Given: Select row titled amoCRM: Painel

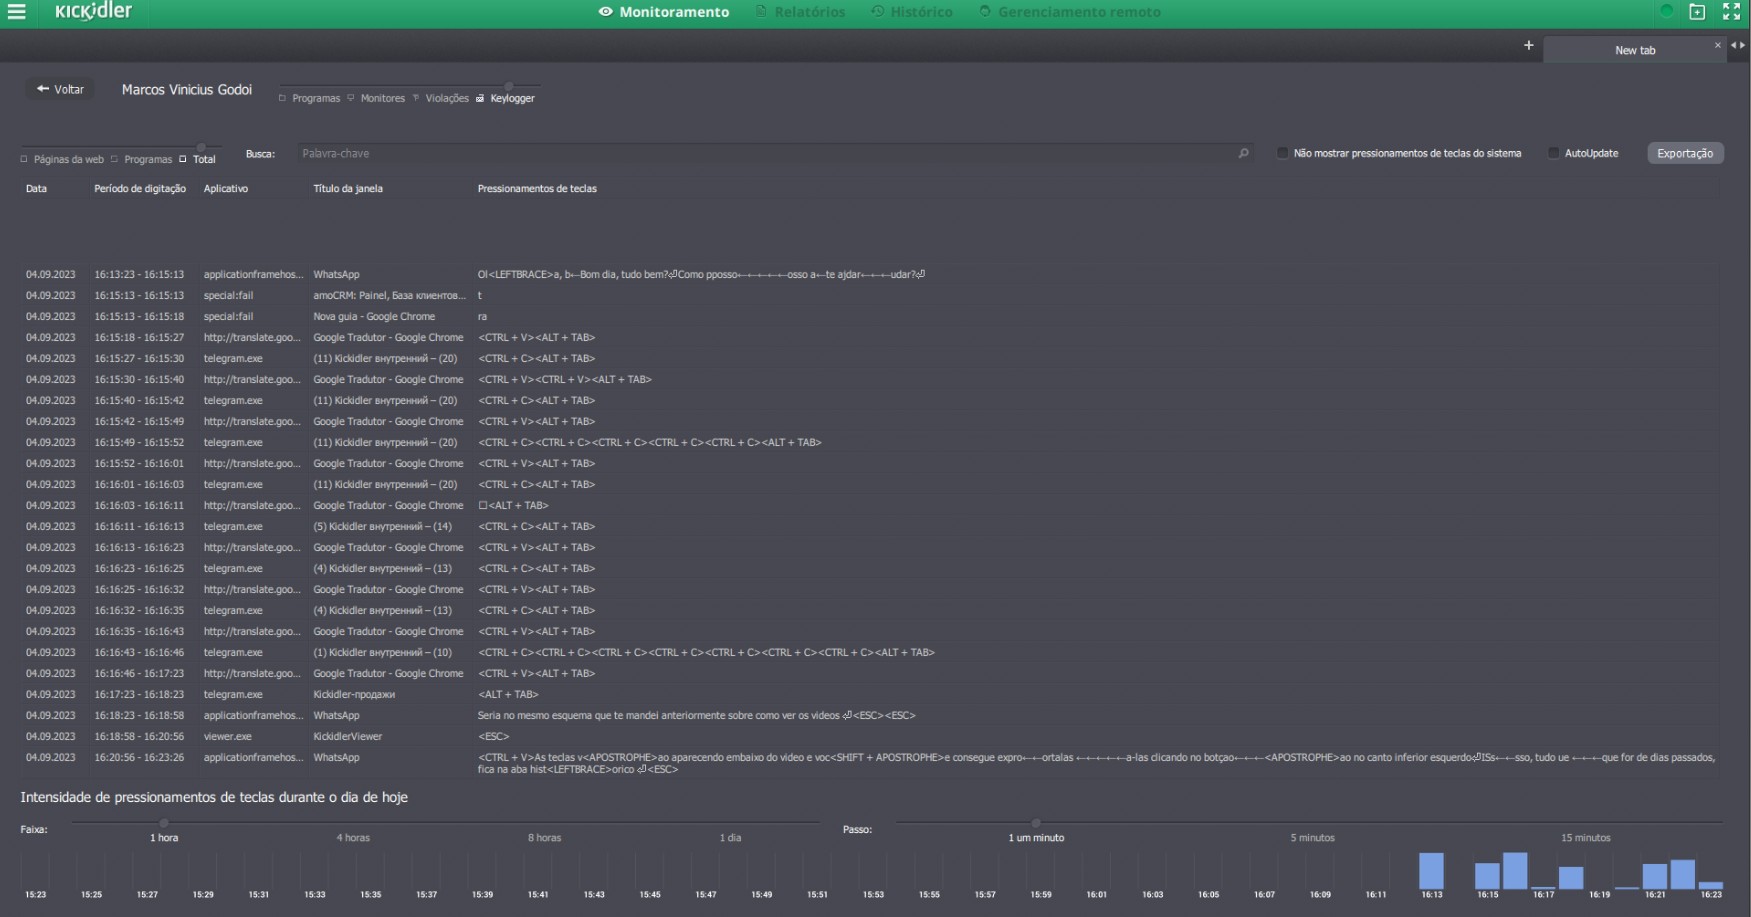Looking at the screenshot, I should [870, 295].
